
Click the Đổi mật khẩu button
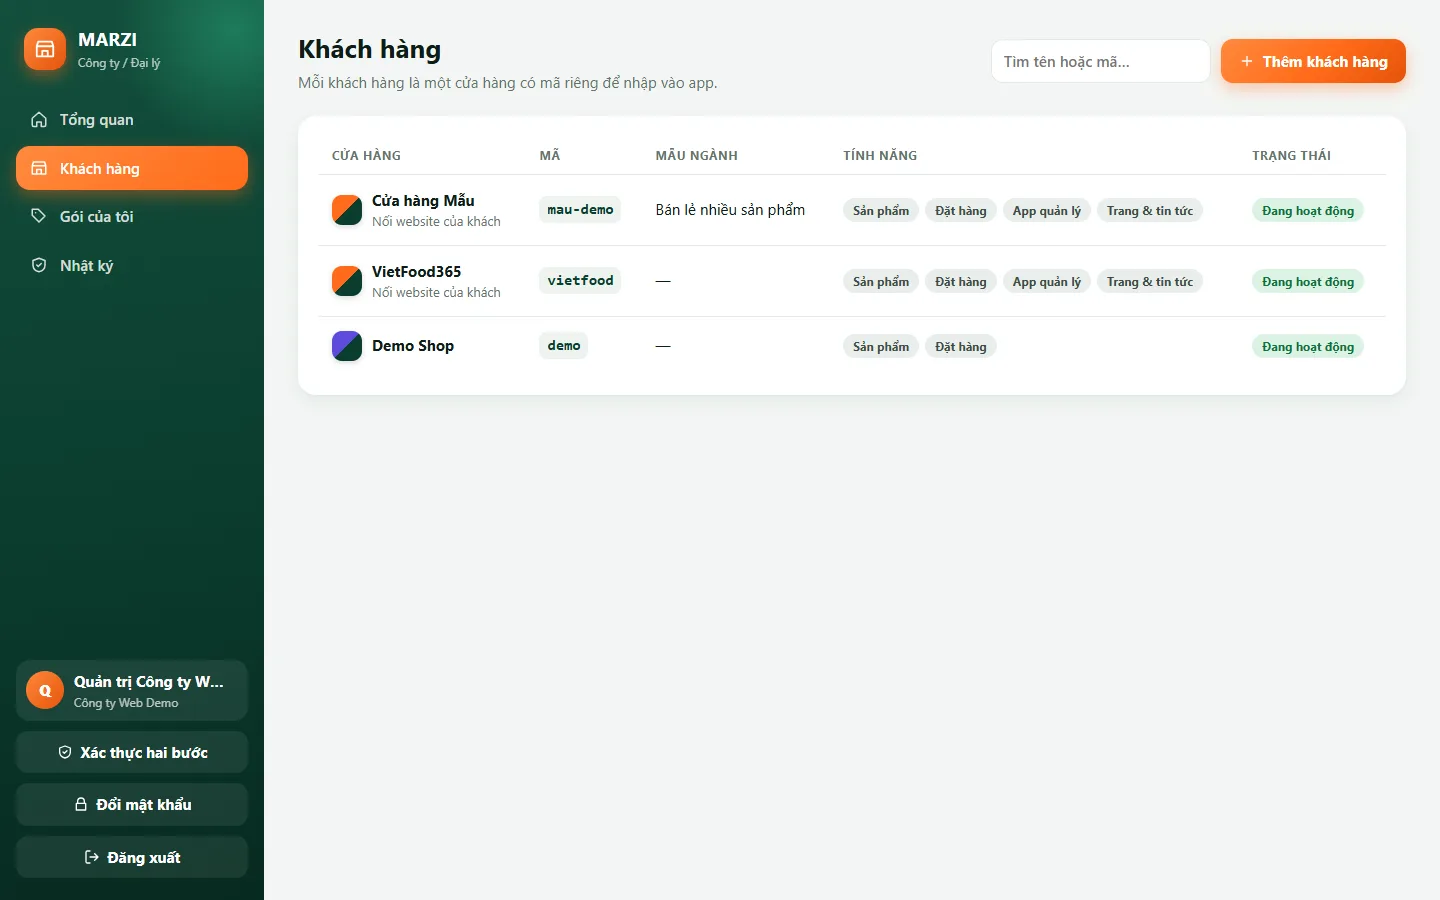pos(132,804)
